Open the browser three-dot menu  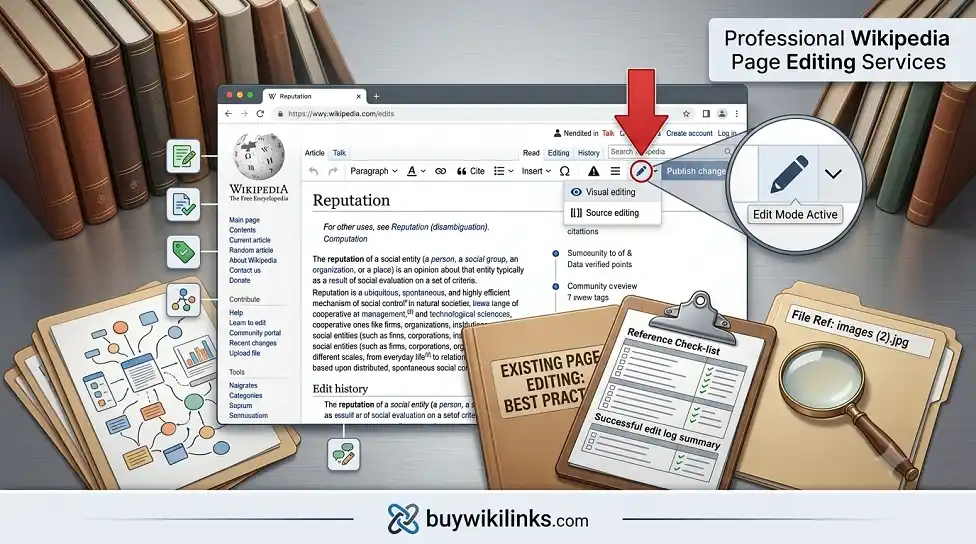click(x=737, y=114)
